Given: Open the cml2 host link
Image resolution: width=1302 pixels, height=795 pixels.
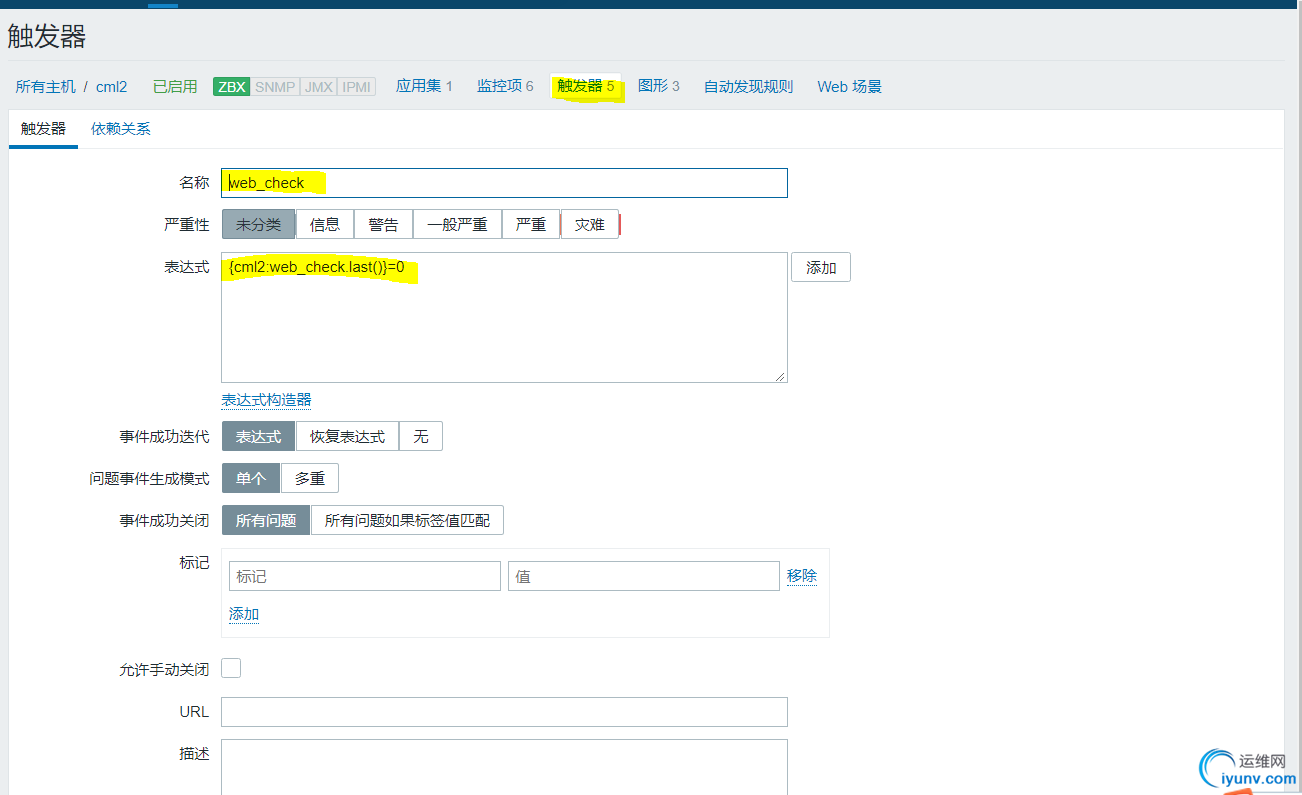Looking at the screenshot, I should (112, 87).
